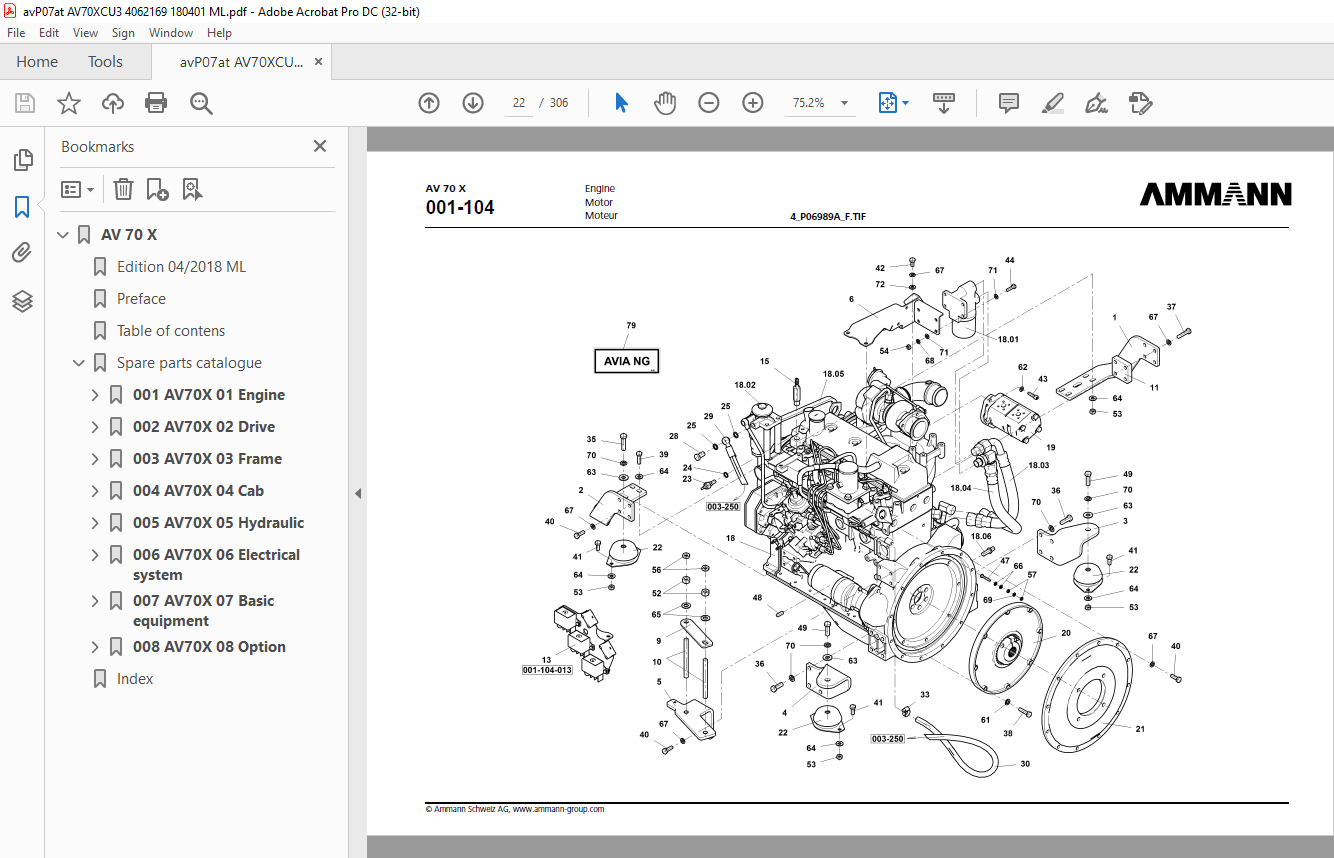Expand 001 AV70X 01 Engine bookmark

tap(95, 395)
